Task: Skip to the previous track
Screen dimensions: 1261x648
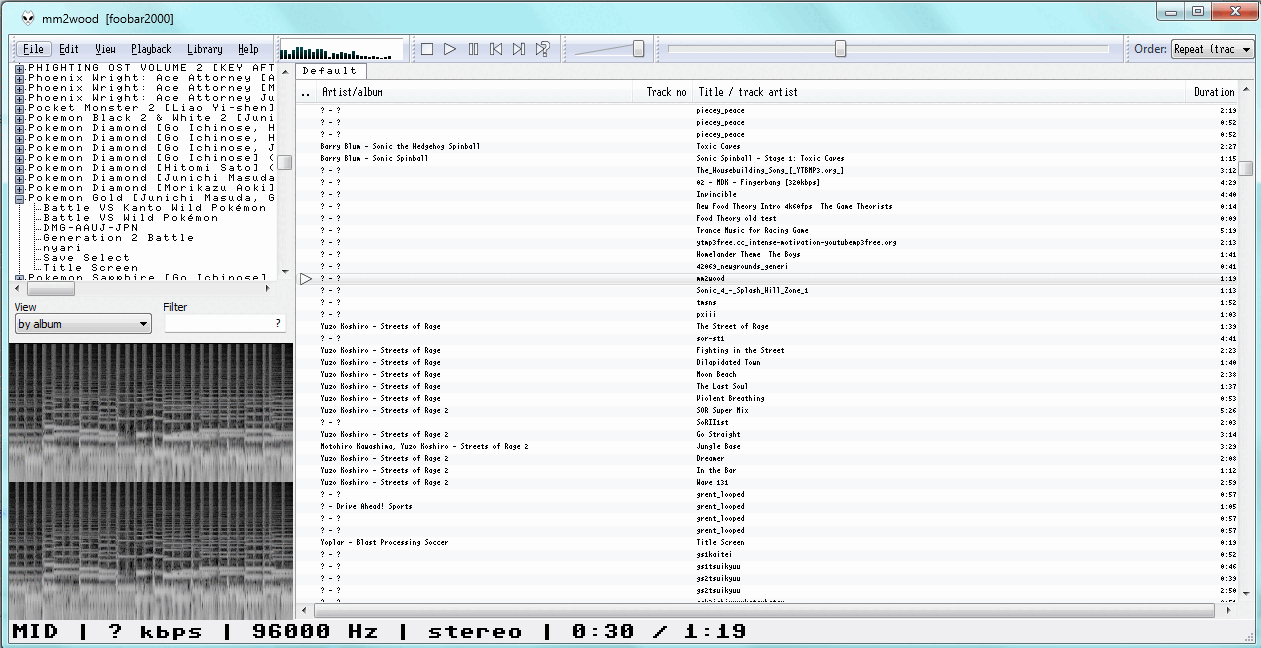Action: tap(495, 48)
